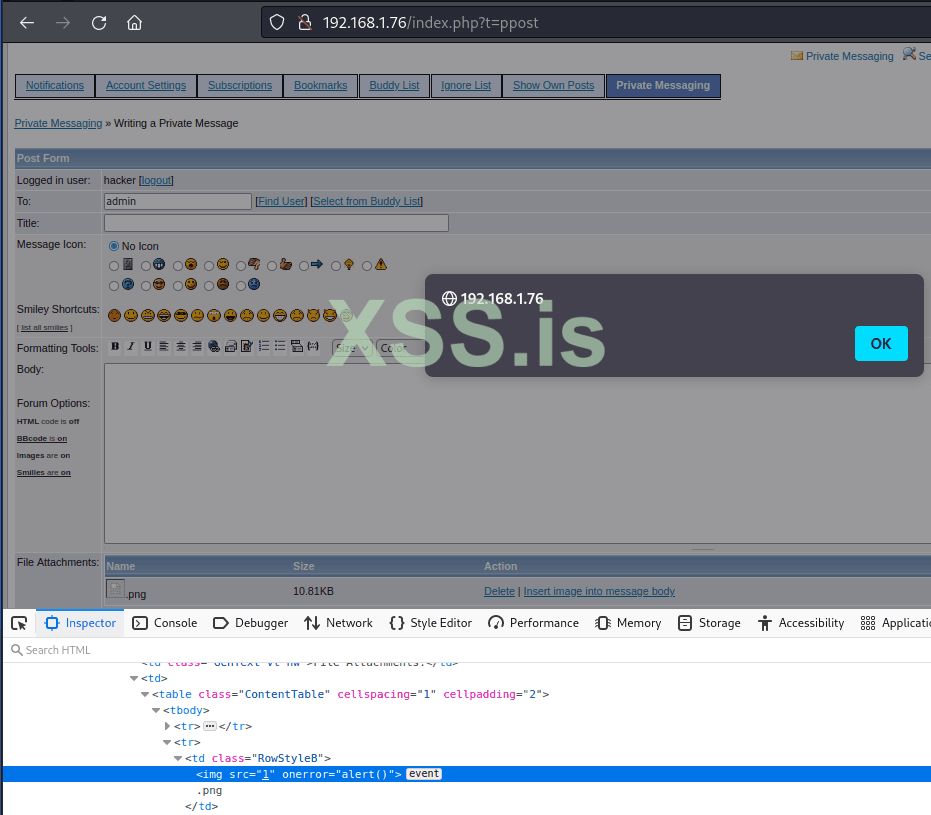Open the Account Settings forum tab
The width and height of the screenshot is (931, 815).
146,85
